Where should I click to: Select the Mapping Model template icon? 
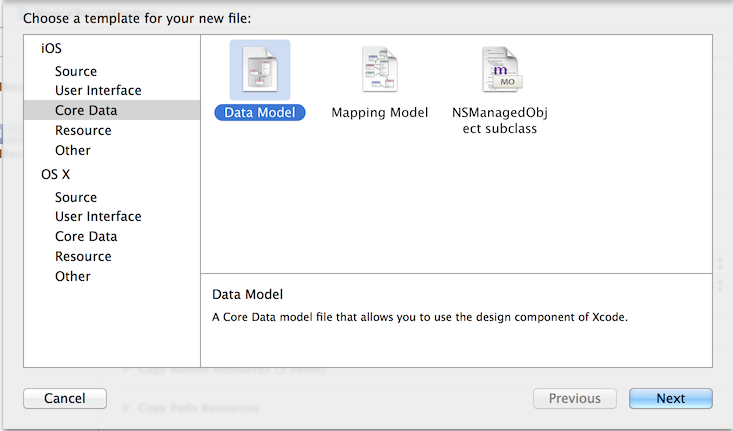[380, 70]
